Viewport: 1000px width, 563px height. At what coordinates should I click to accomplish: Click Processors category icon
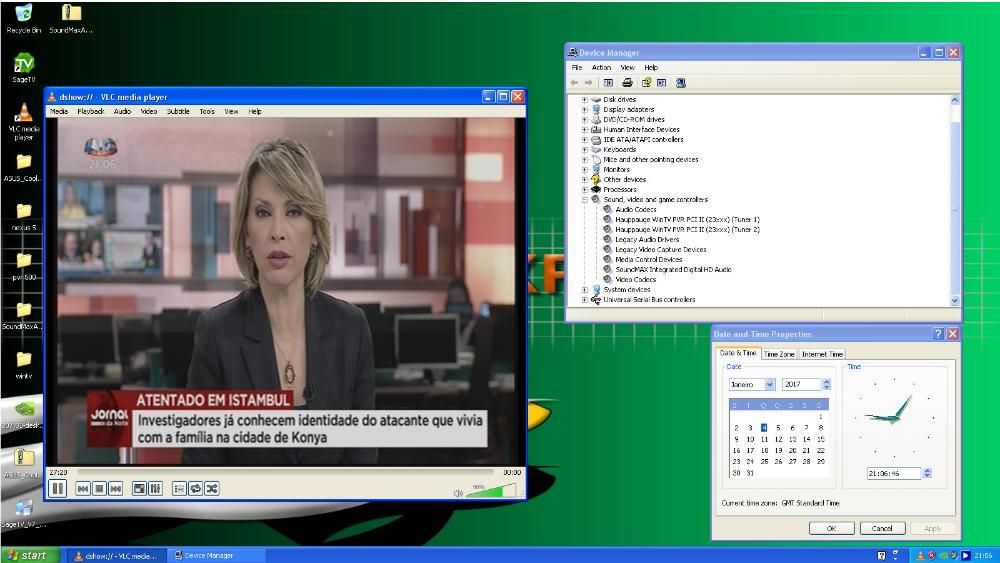[596, 190]
